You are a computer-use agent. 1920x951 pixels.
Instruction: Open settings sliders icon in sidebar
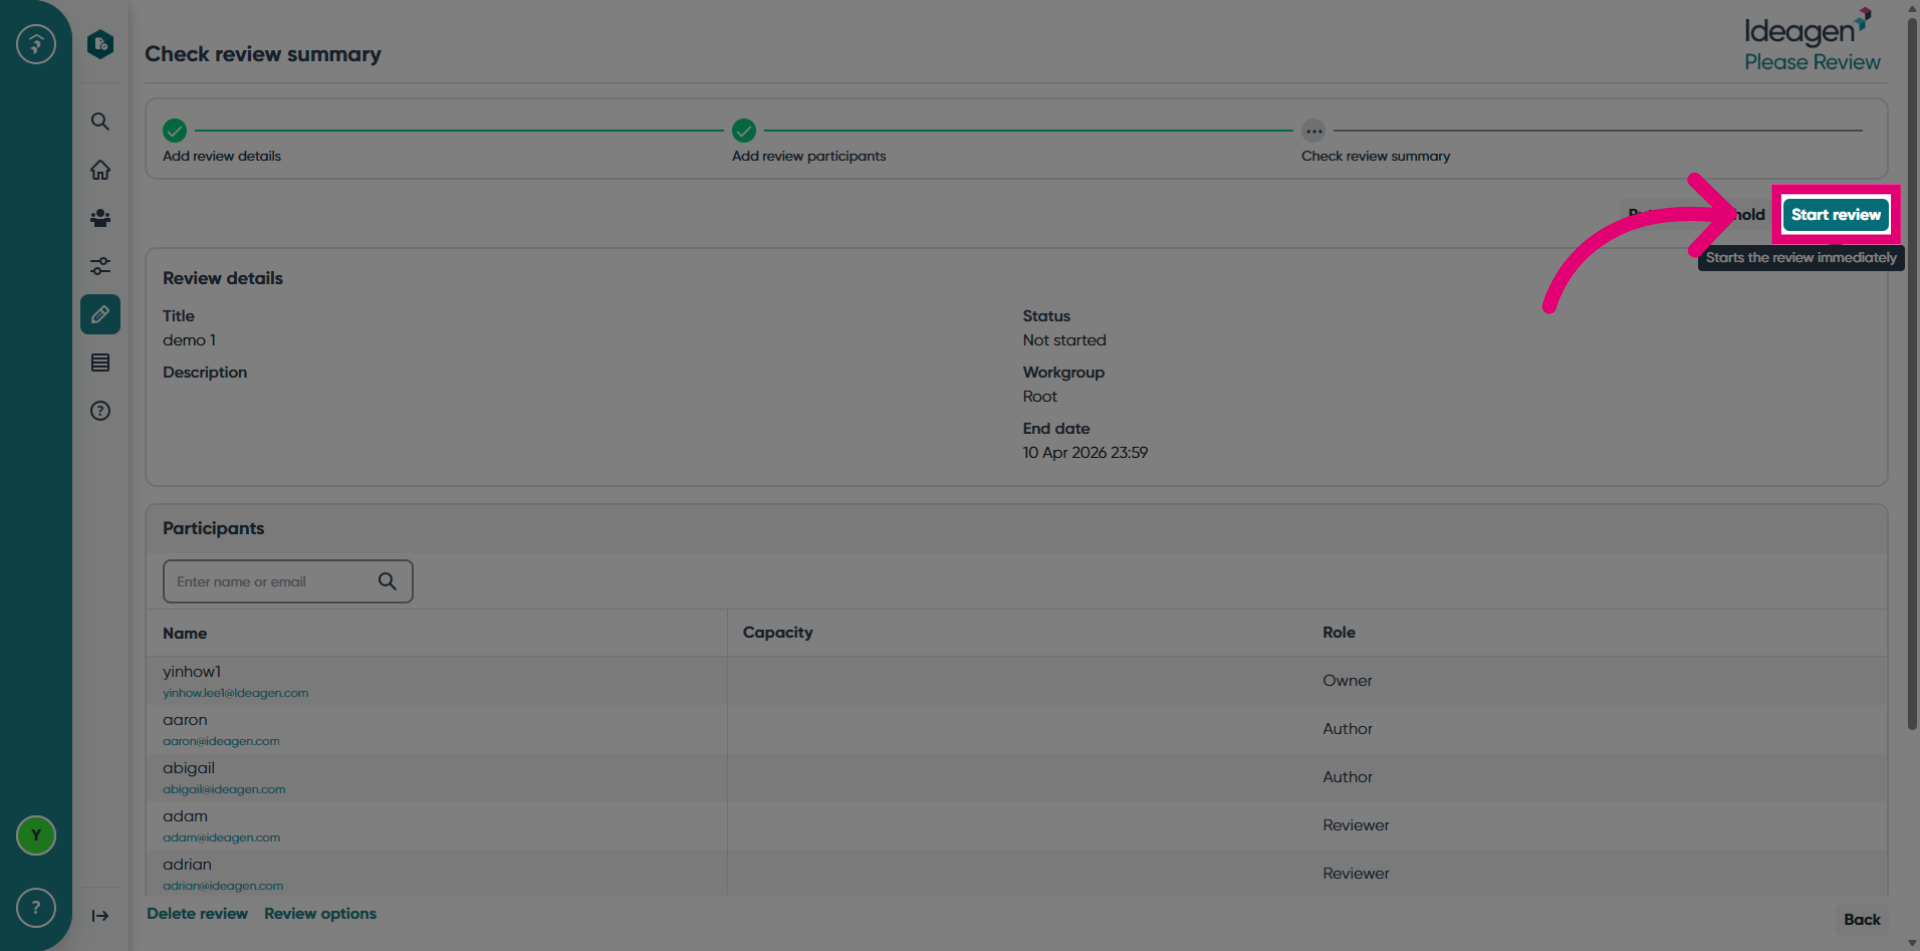click(x=100, y=266)
